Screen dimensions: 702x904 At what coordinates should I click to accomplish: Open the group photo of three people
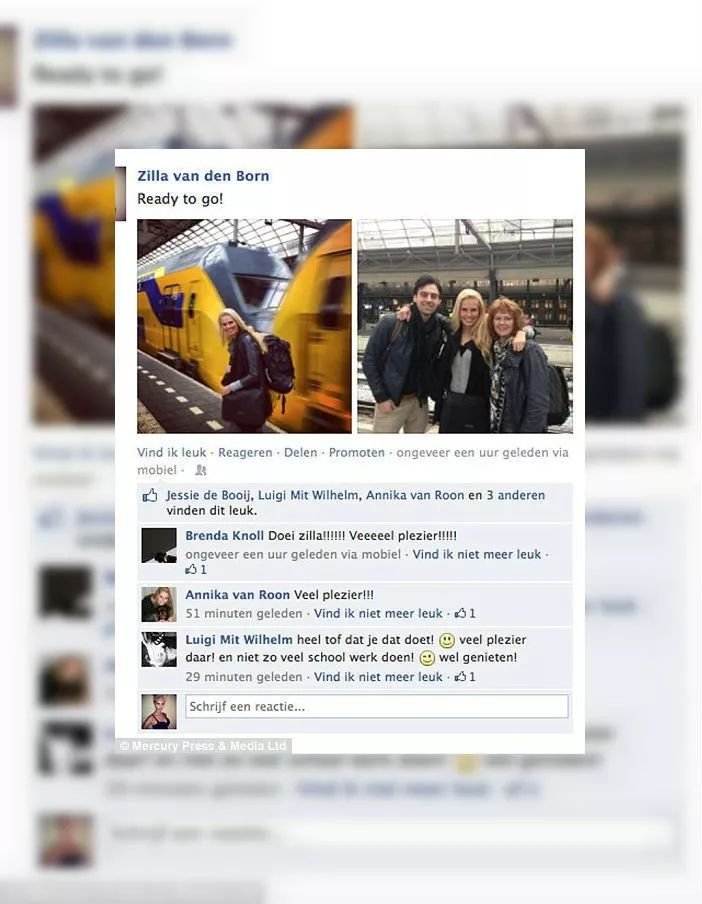click(465, 326)
